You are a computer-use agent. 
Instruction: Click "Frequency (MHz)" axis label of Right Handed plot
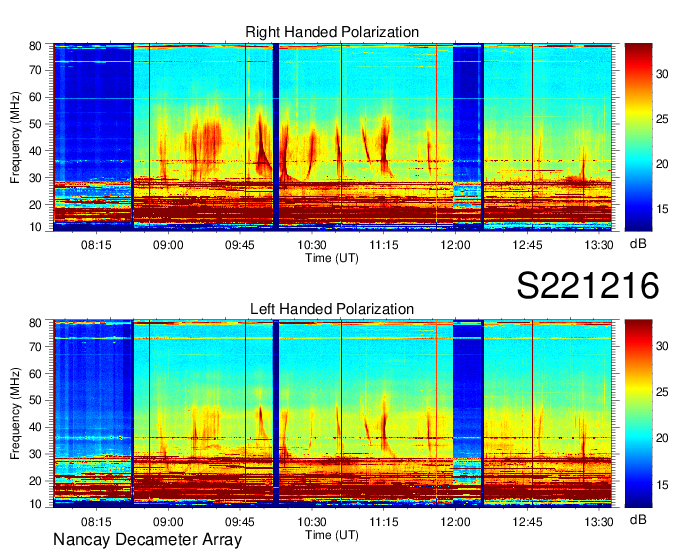[x=15, y=137]
